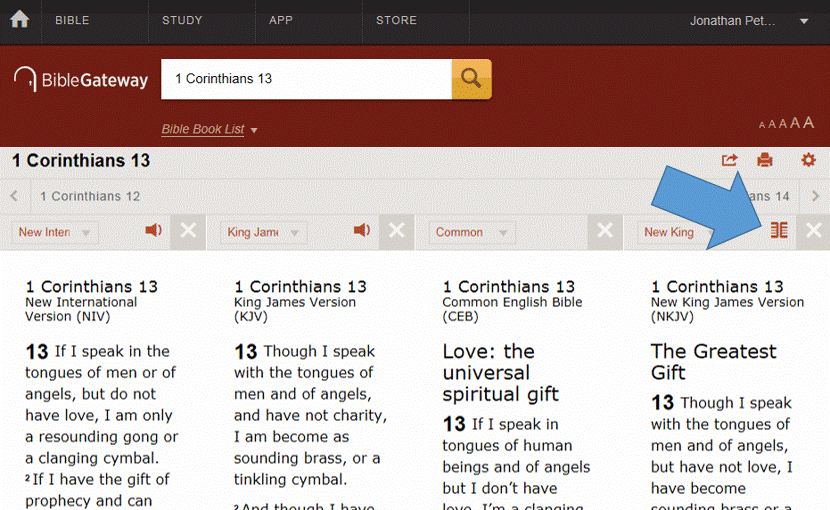Play audio for New International Version

pos(154,230)
